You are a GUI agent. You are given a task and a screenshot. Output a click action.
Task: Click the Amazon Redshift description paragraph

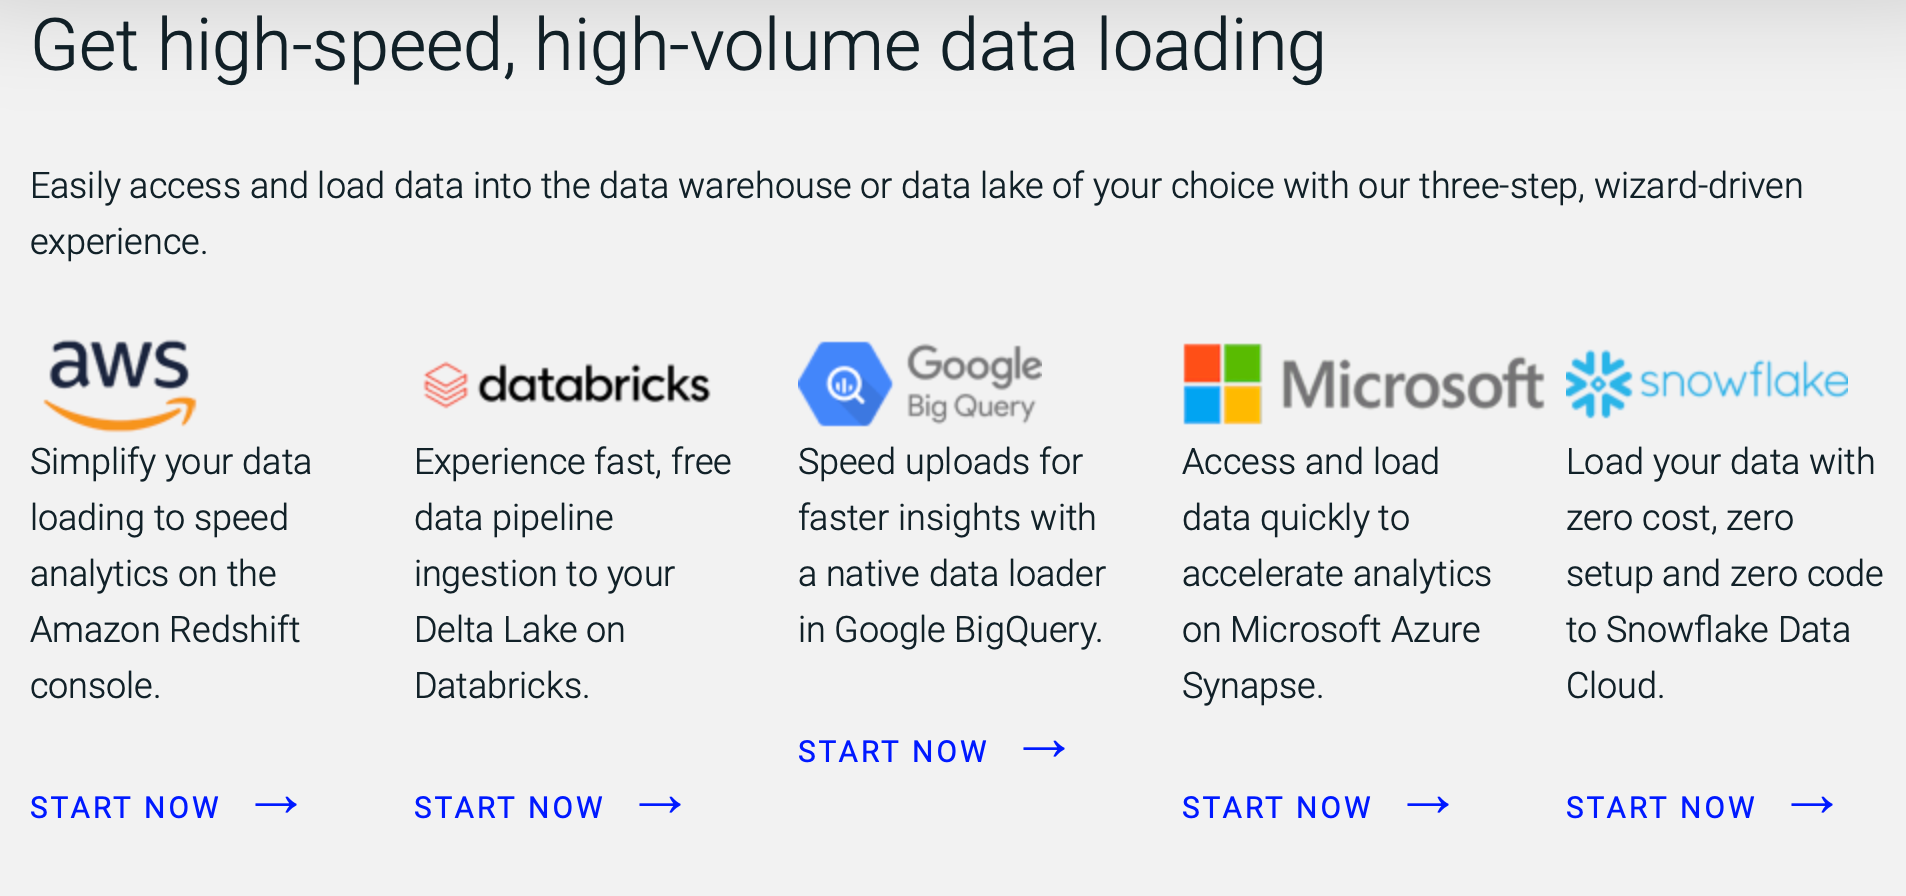click(171, 574)
